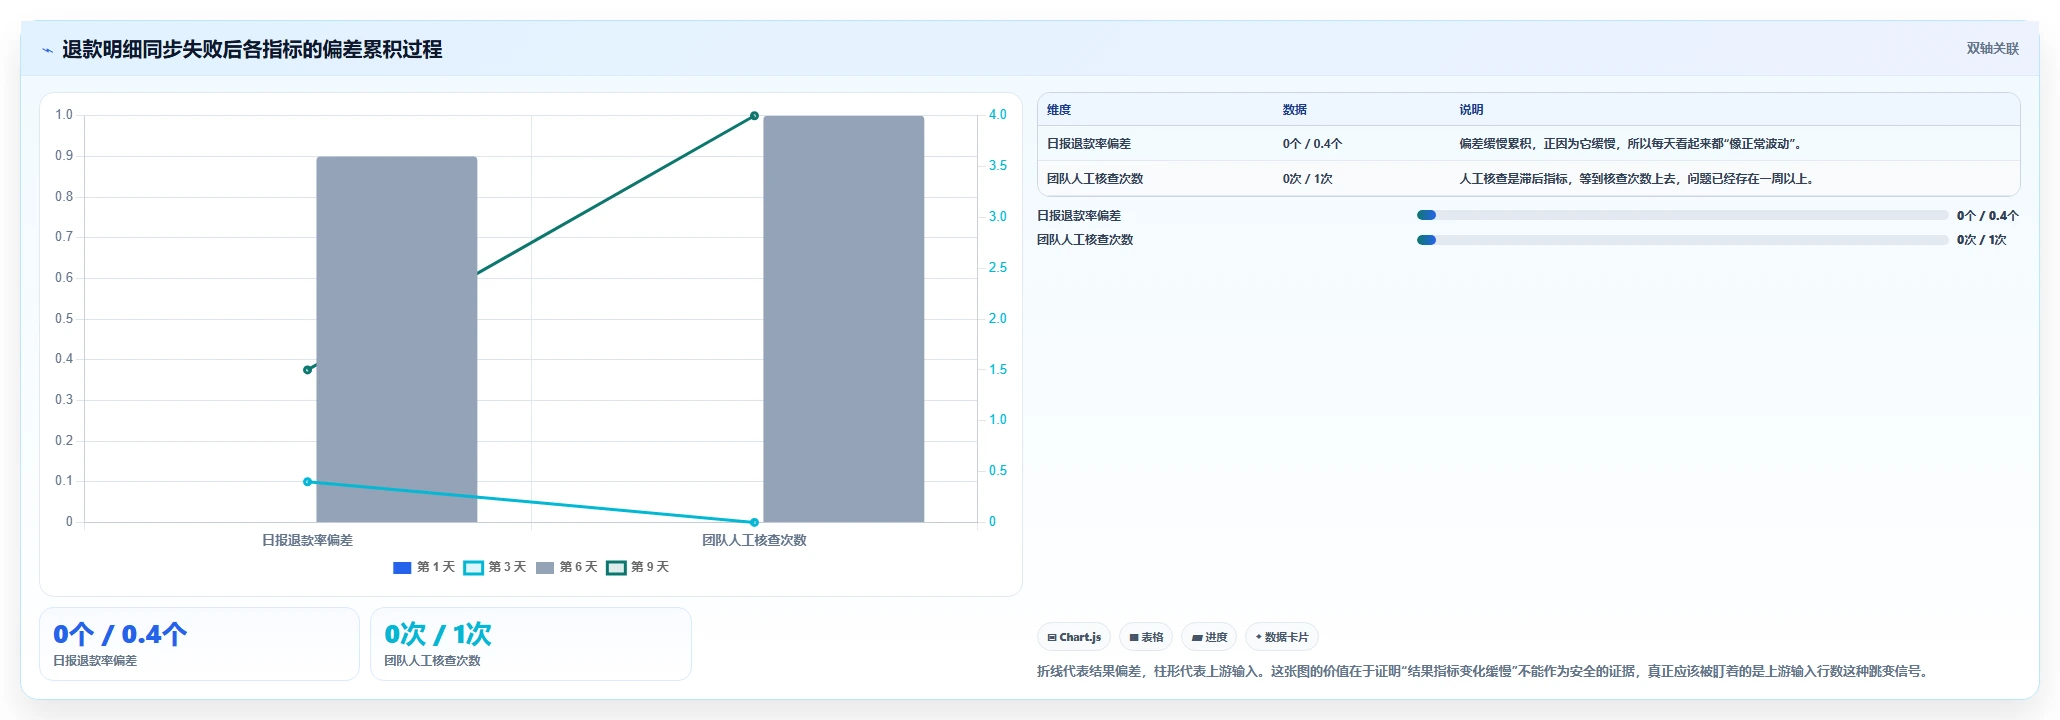Click the title 退款明细同步失败后各指标的偏差累积过程
This screenshot has height=720, width=2060.
pos(252,49)
